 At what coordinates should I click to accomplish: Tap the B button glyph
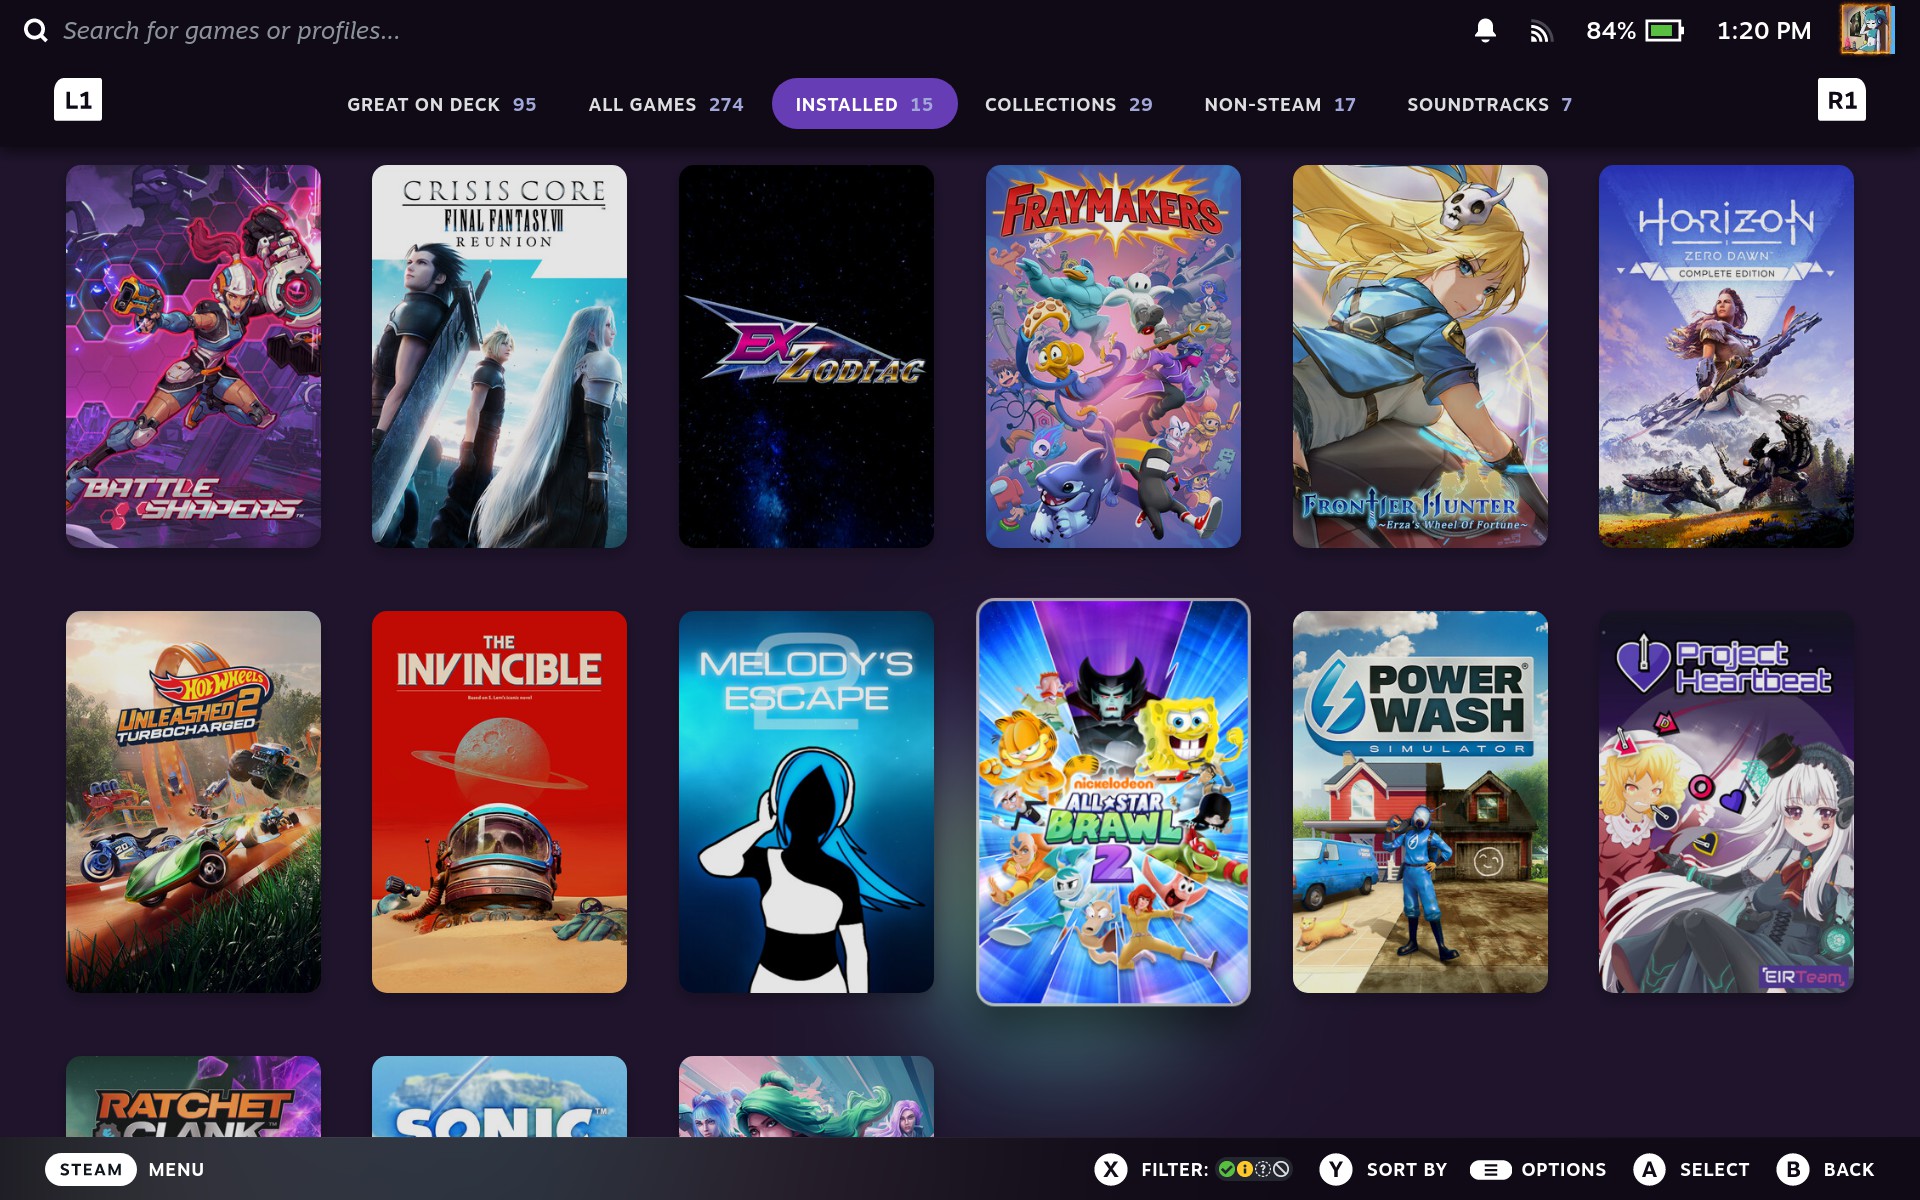tap(1793, 1169)
